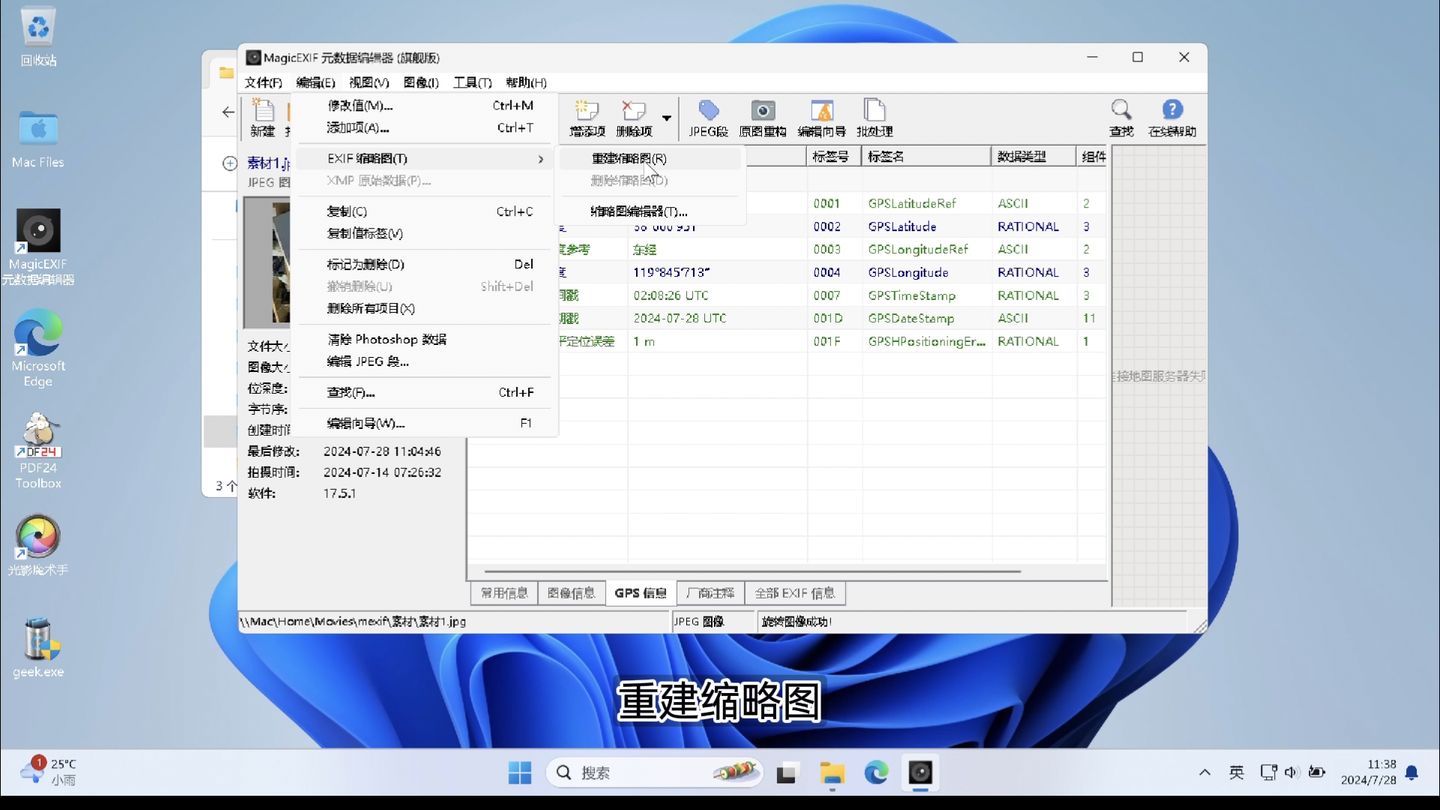Open the dropdown arrow beside 删除项
1440x810 pixels.
667,119
